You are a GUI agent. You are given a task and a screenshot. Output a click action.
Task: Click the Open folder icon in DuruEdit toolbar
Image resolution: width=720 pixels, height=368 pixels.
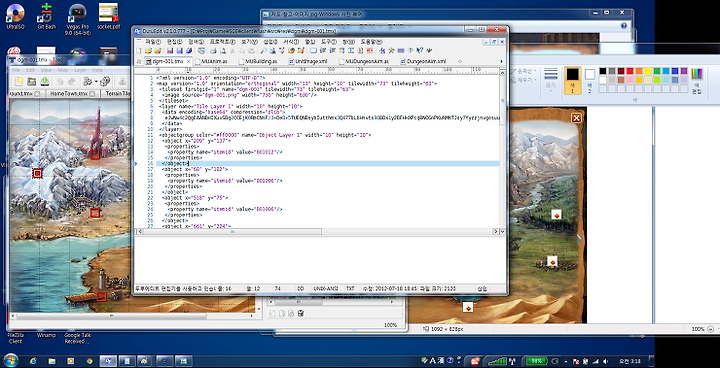148,50
